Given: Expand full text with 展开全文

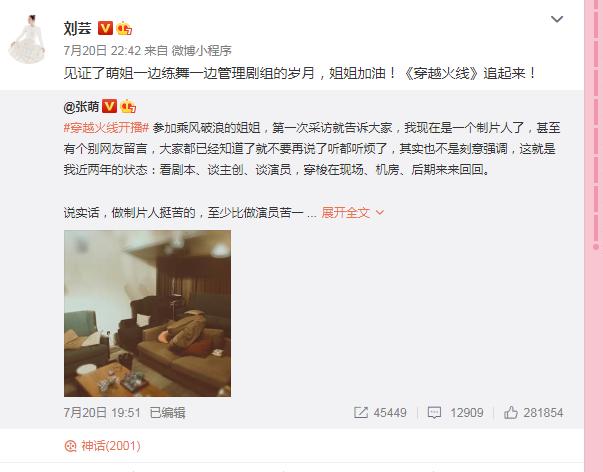Looking at the screenshot, I should pyautogui.click(x=345, y=212).
